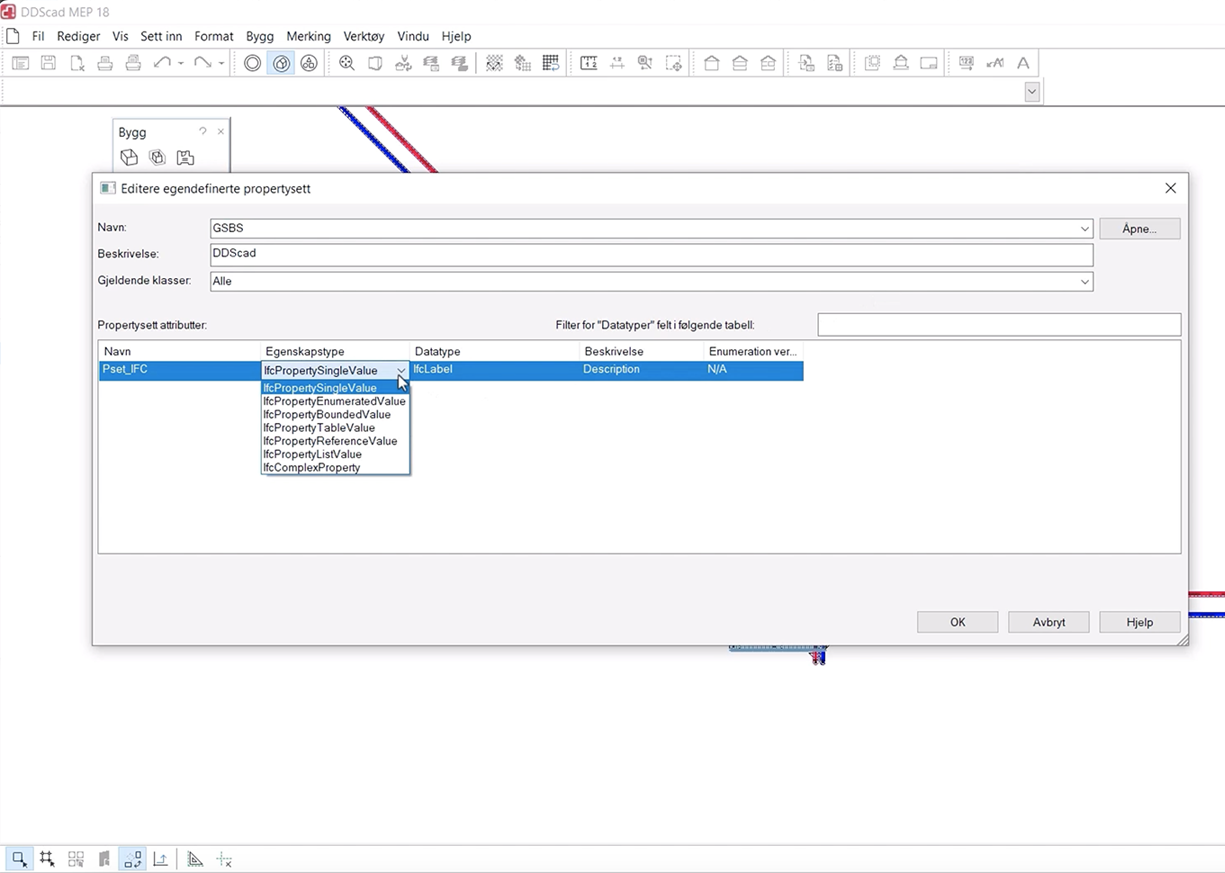This screenshot has height=873, width=1225.
Task: Expand the dropdown arrow on the empty toolbar row
Action: 1032,92
